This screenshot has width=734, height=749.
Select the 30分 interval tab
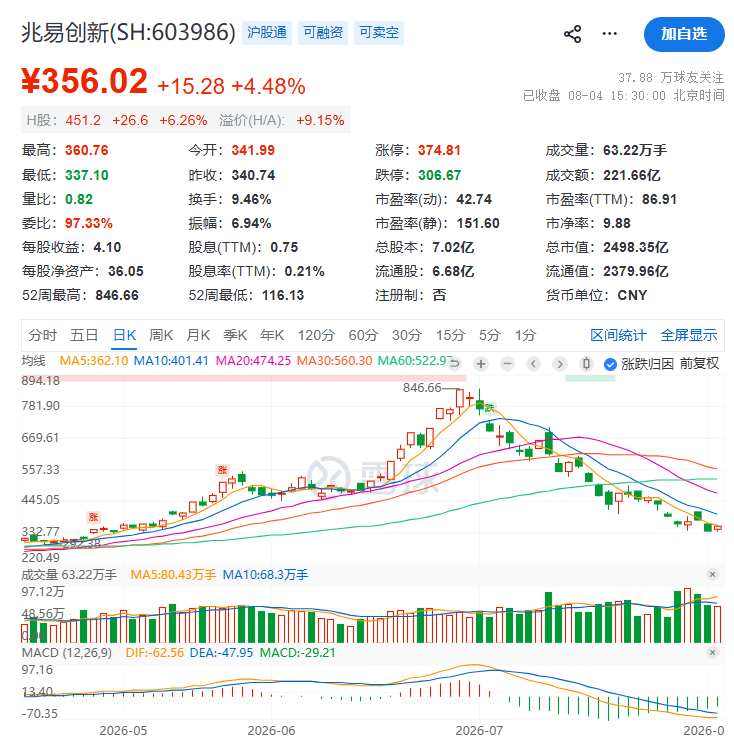406,335
